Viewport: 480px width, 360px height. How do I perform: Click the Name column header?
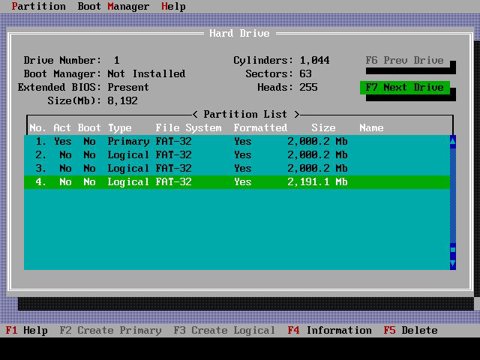371,128
